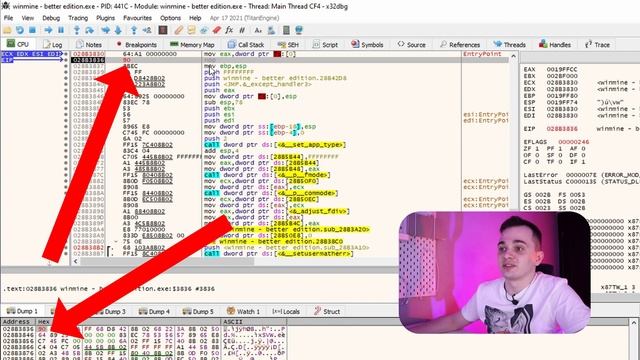Open the Help menu
Screen dimensions: 640x360
click(195, 18)
